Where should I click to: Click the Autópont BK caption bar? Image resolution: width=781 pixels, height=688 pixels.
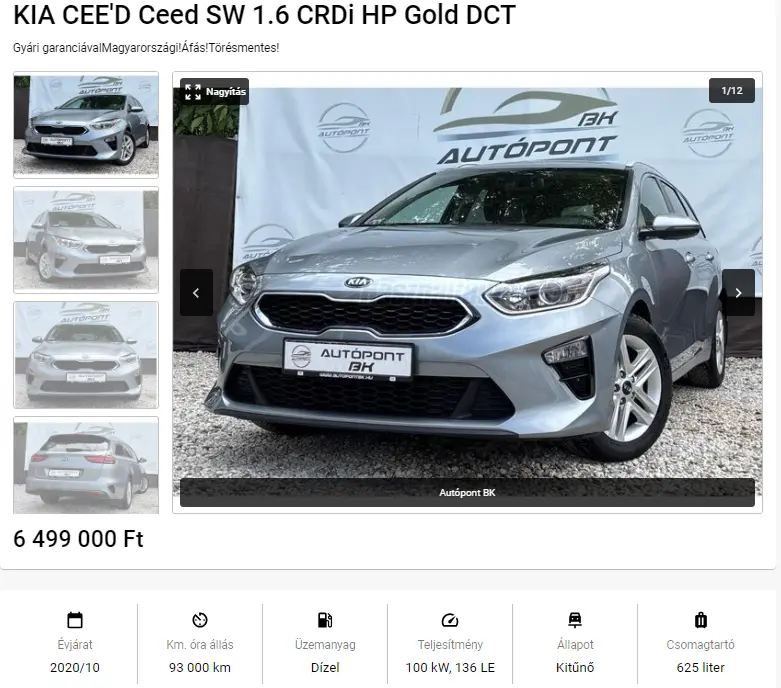tap(467, 492)
